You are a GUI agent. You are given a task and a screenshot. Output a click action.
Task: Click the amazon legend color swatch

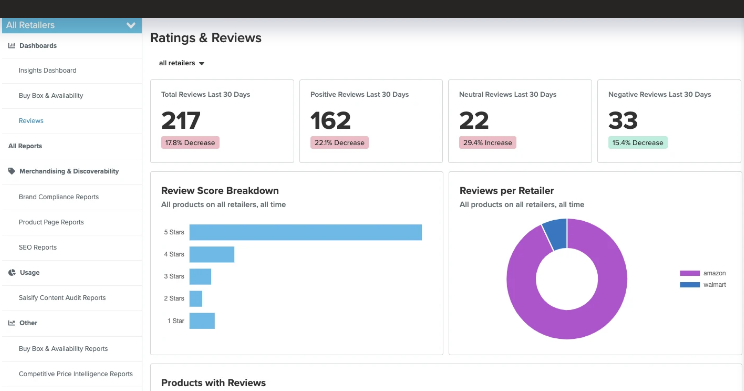(689, 273)
